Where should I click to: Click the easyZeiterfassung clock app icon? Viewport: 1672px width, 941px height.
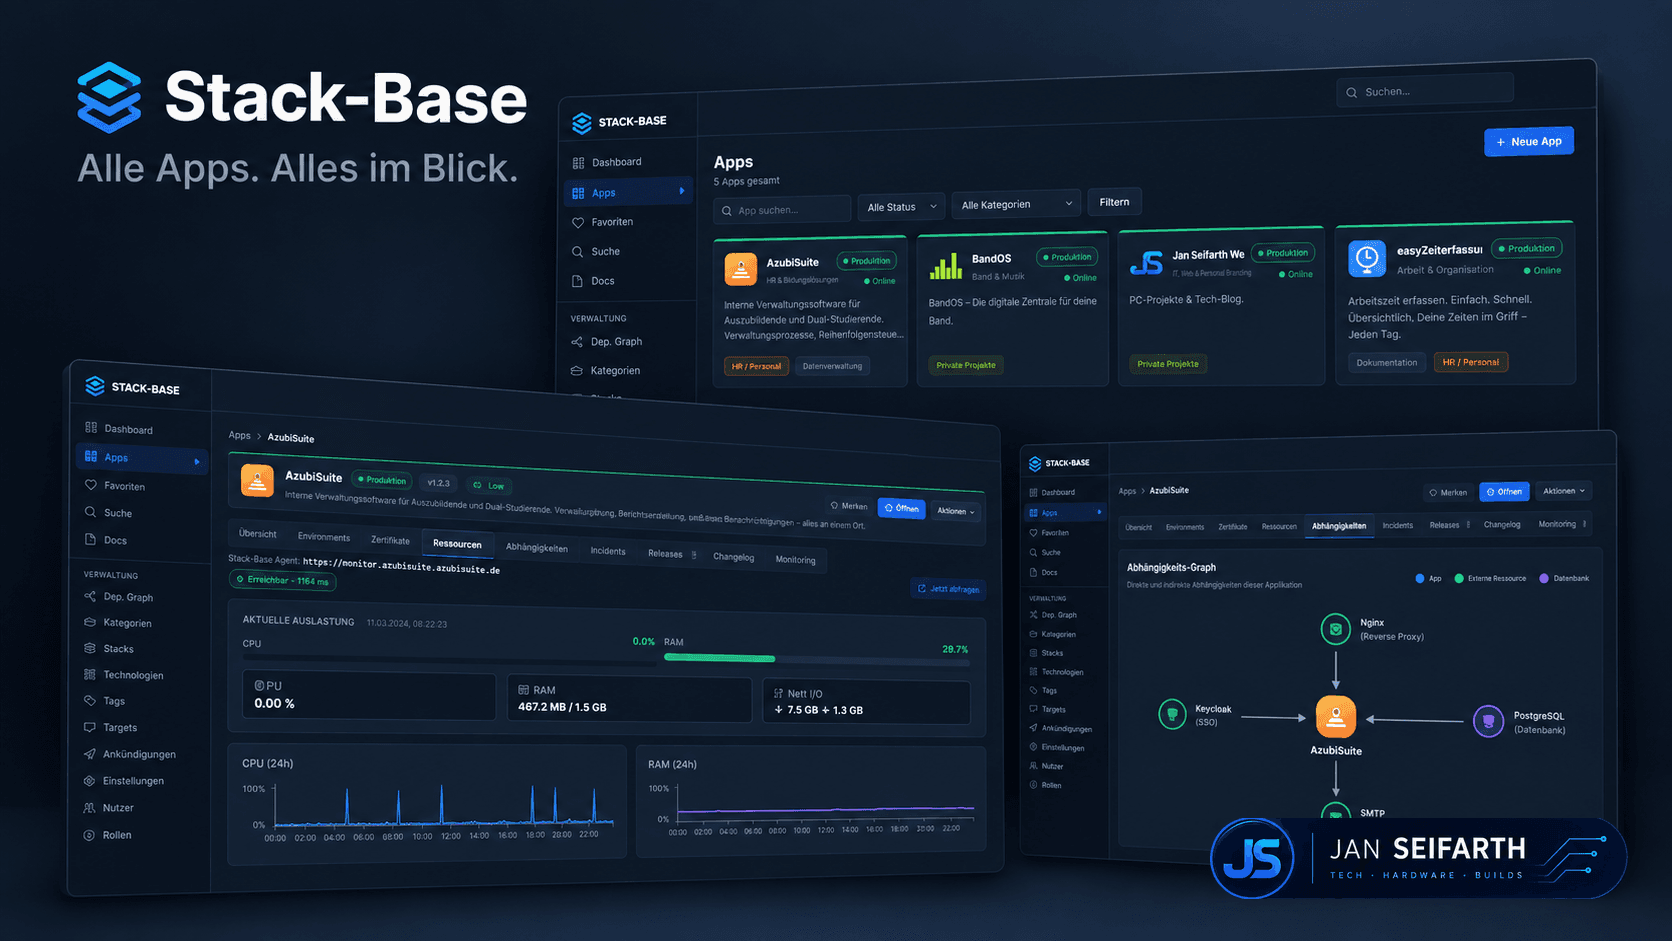[1366, 258]
